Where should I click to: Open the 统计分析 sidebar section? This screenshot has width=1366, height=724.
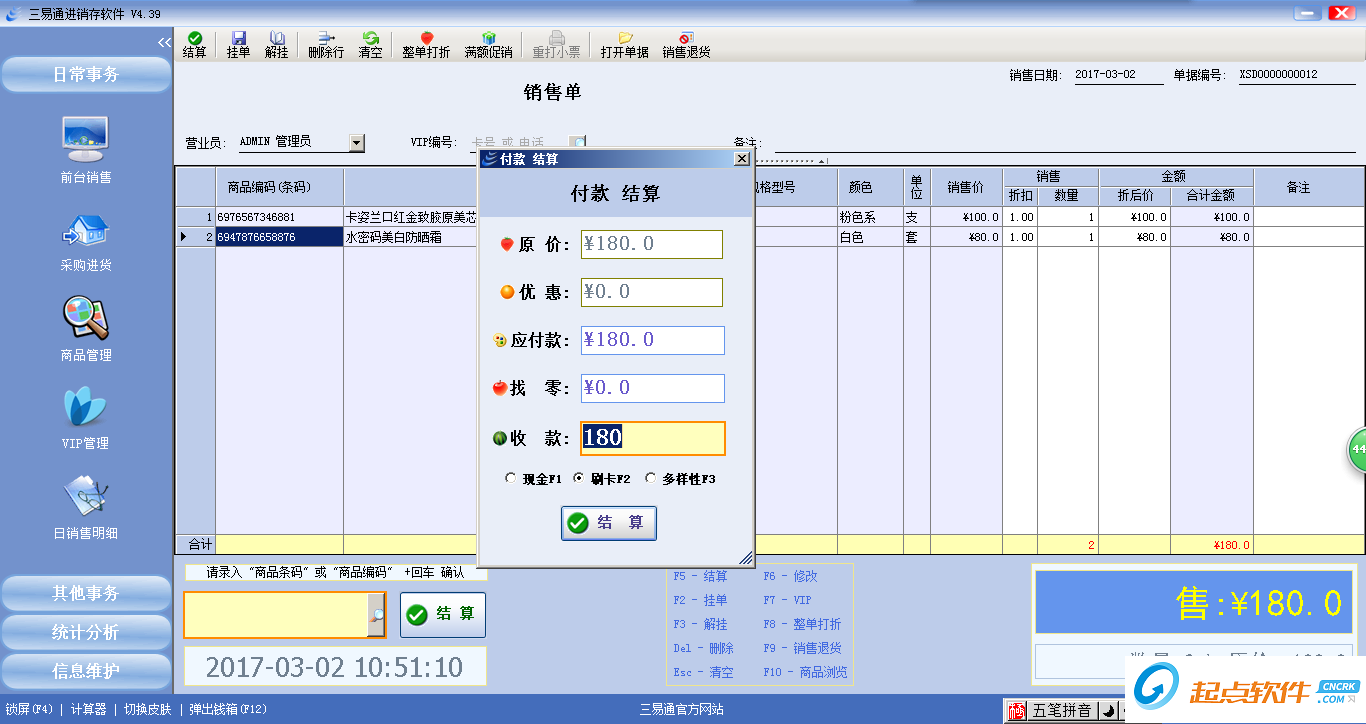point(86,632)
